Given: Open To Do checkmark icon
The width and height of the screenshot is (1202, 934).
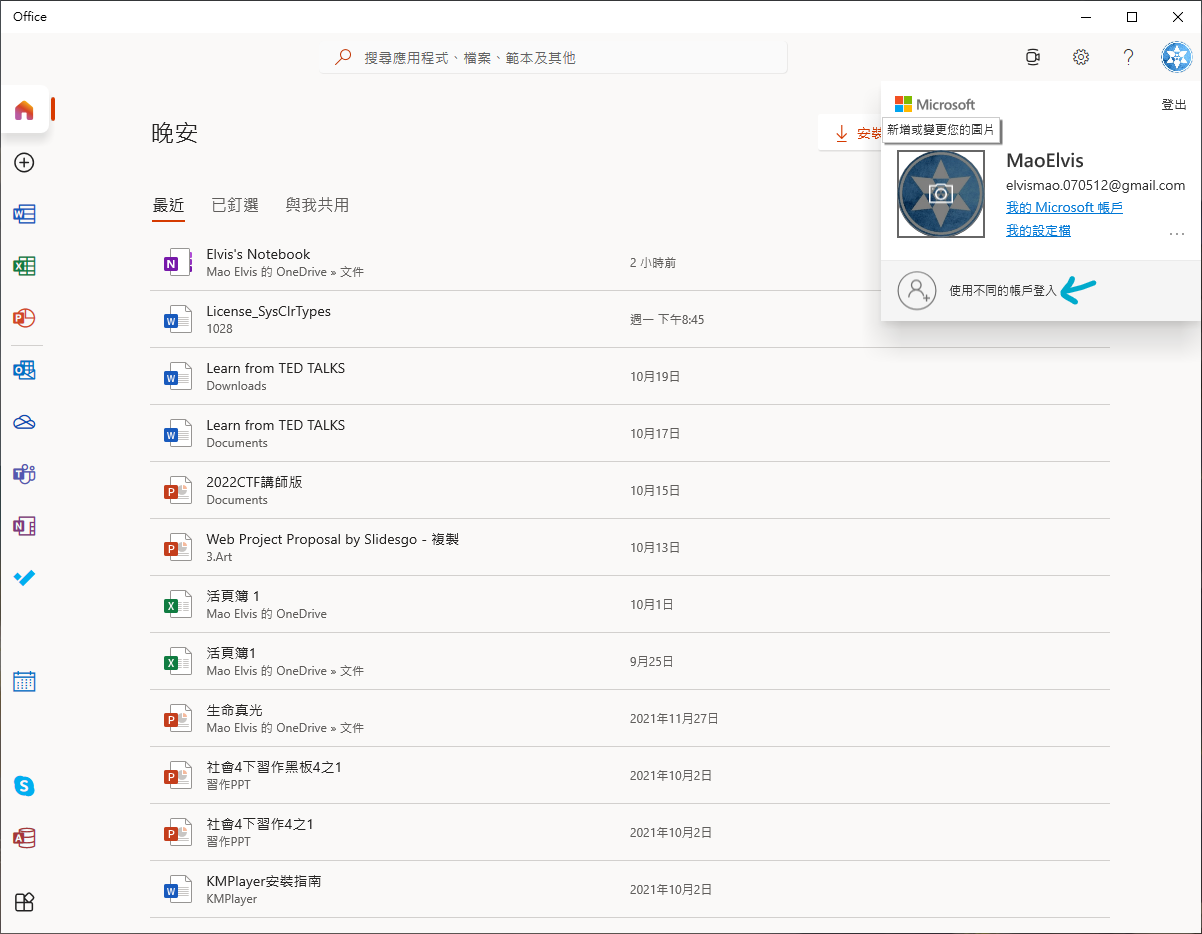Looking at the screenshot, I should tap(24, 578).
